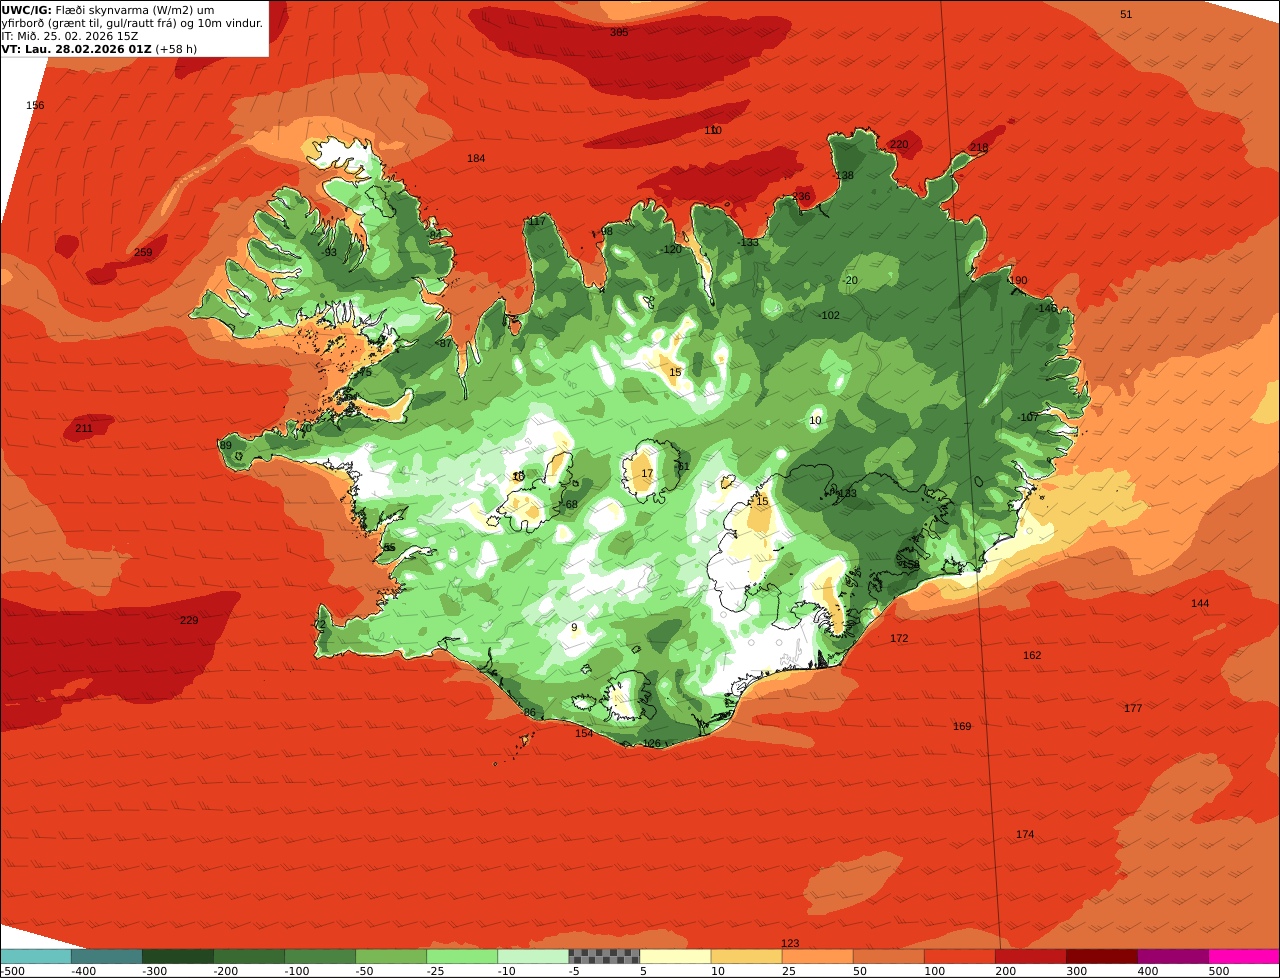
Task: Click the map value 169
Action: coord(962,726)
